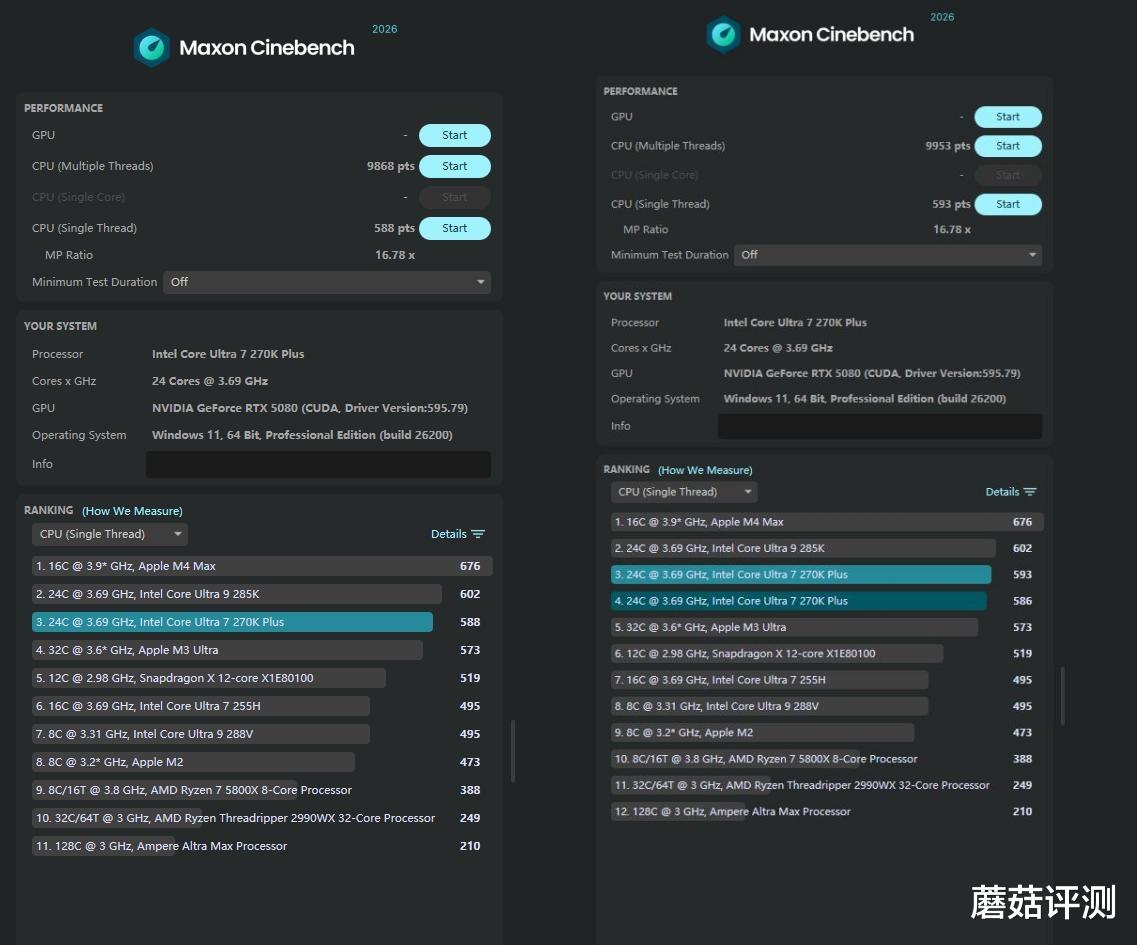Select Snapdragon X 12-core row, right ranking

tap(827, 653)
